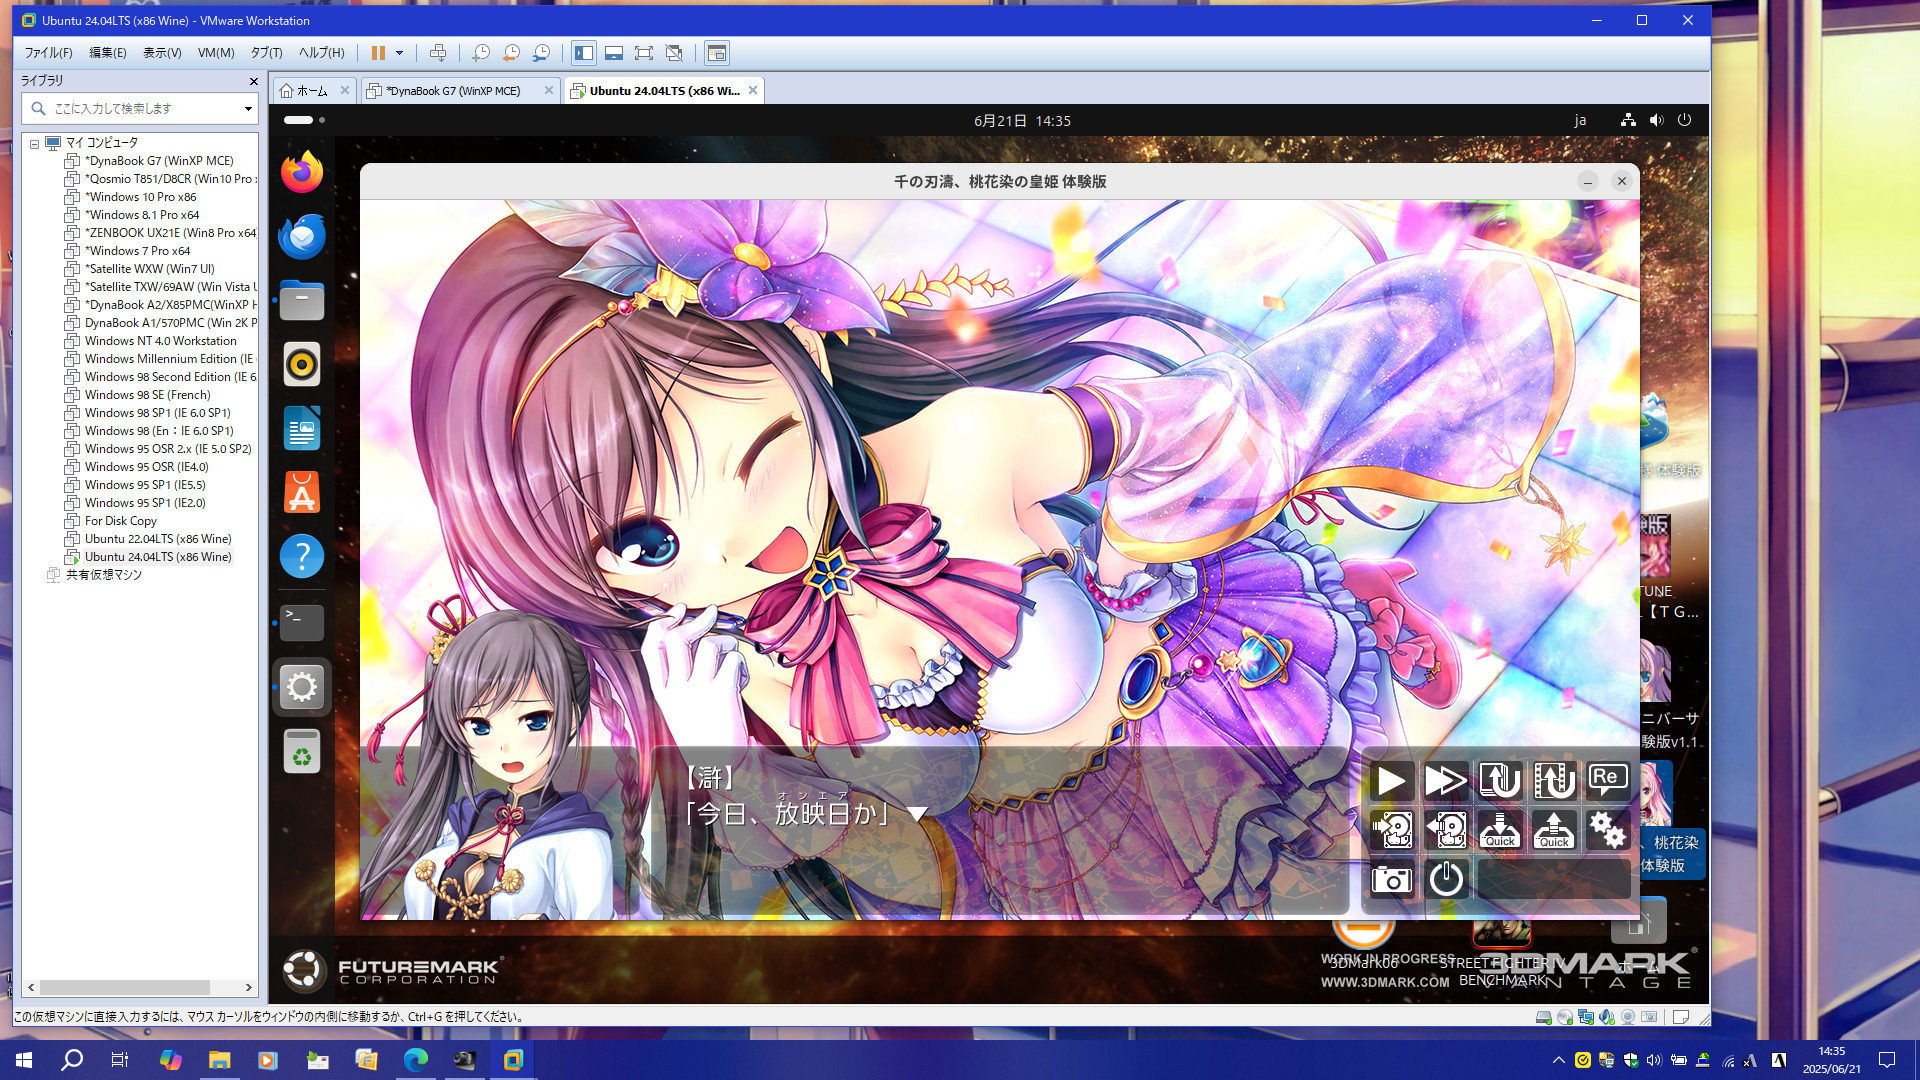Viewport: 1920px width, 1080px height.
Task: Open the backlog page-return icon
Action: pos(1500,781)
